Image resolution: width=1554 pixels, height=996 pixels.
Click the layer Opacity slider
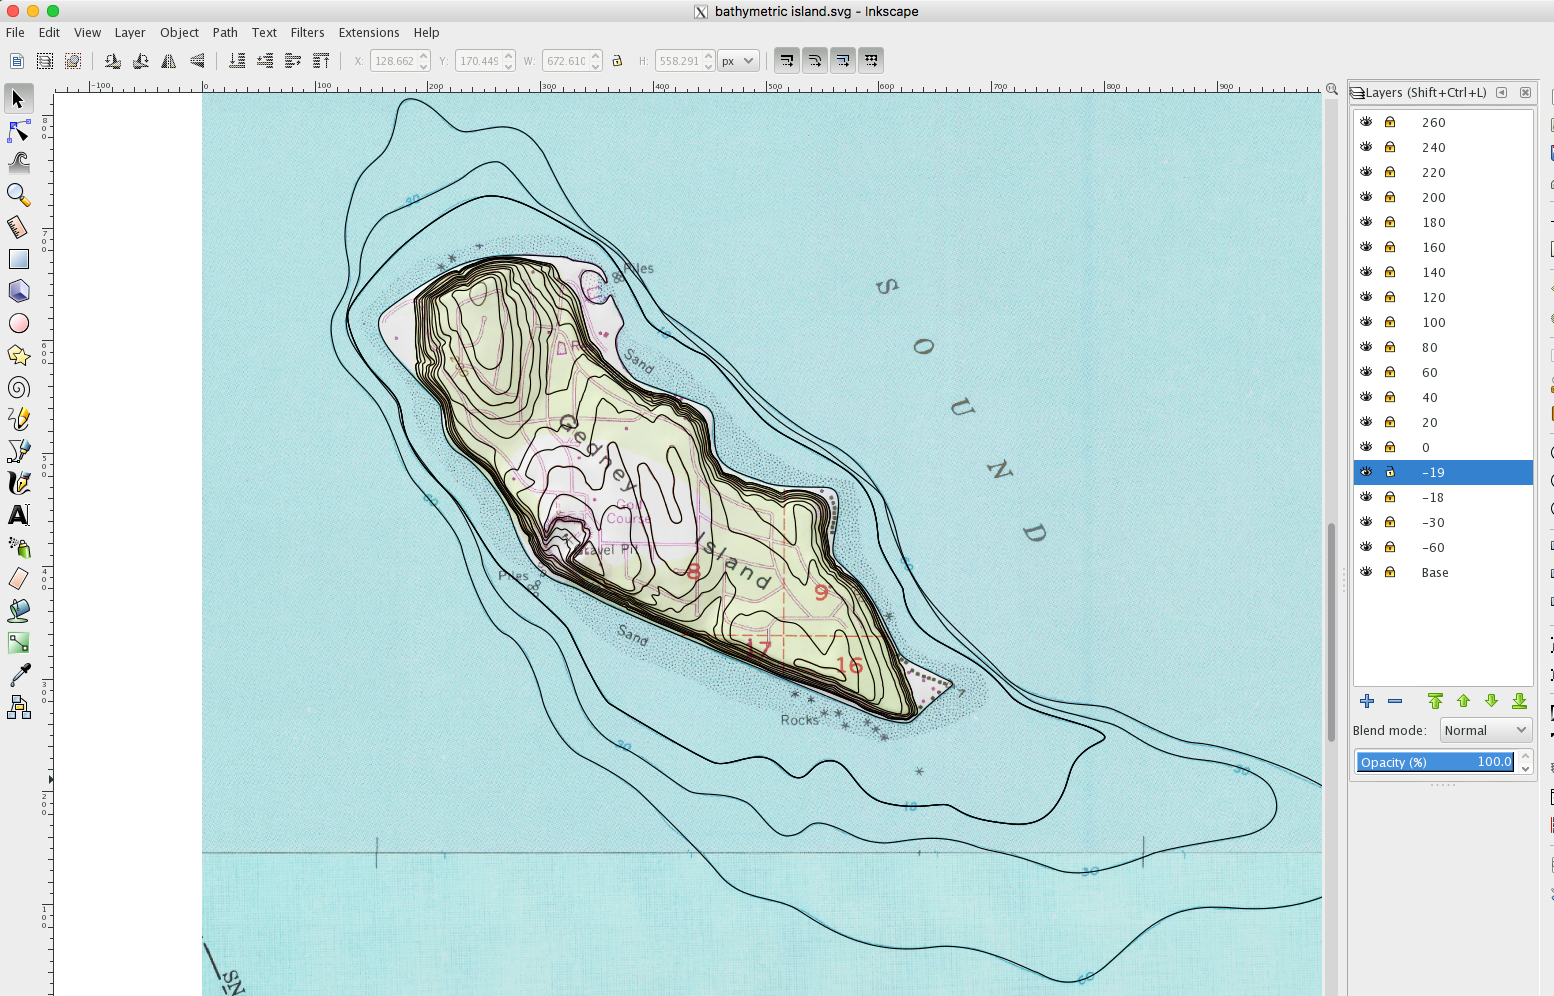(x=1435, y=762)
